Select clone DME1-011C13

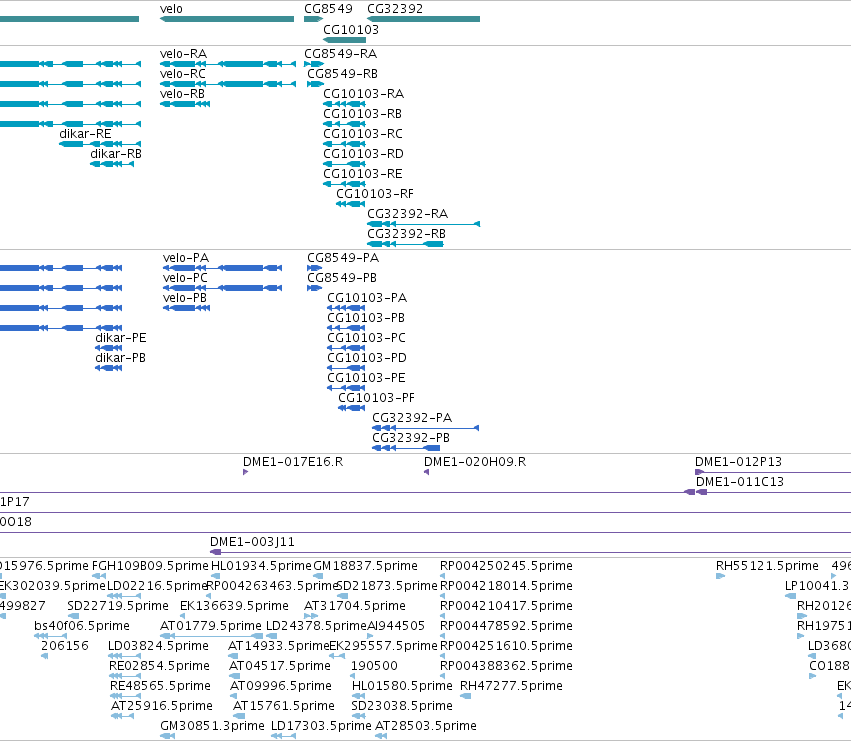pyautogui.click(x=740, y=483)
